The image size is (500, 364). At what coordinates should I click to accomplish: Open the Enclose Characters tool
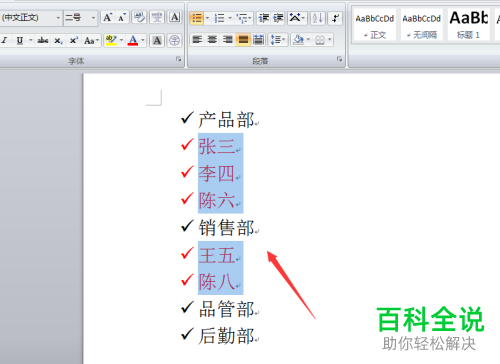pyautogui.click(x=174, y=40)
